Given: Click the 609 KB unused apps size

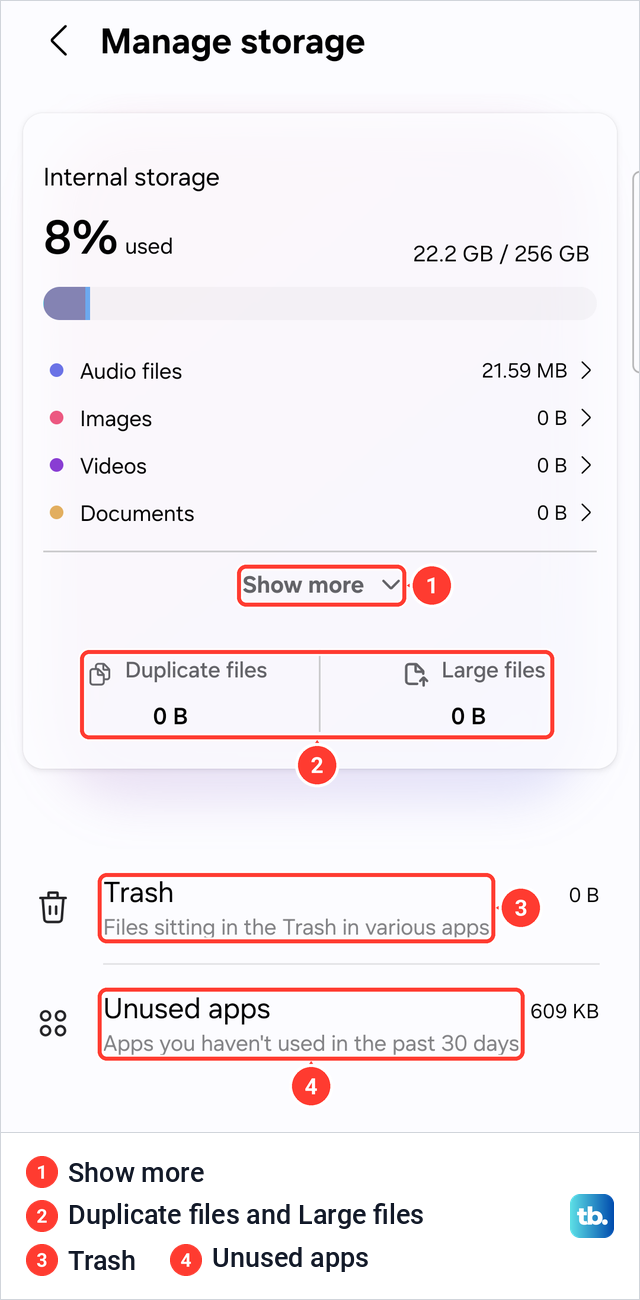Looking at the screenshot, I should coord(565,1011).
